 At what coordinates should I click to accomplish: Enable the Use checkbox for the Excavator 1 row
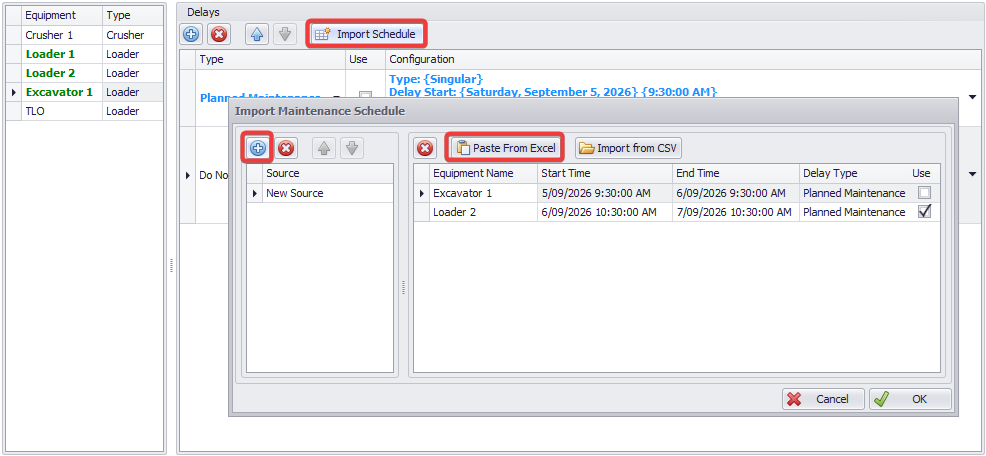(x=924, y=193)
